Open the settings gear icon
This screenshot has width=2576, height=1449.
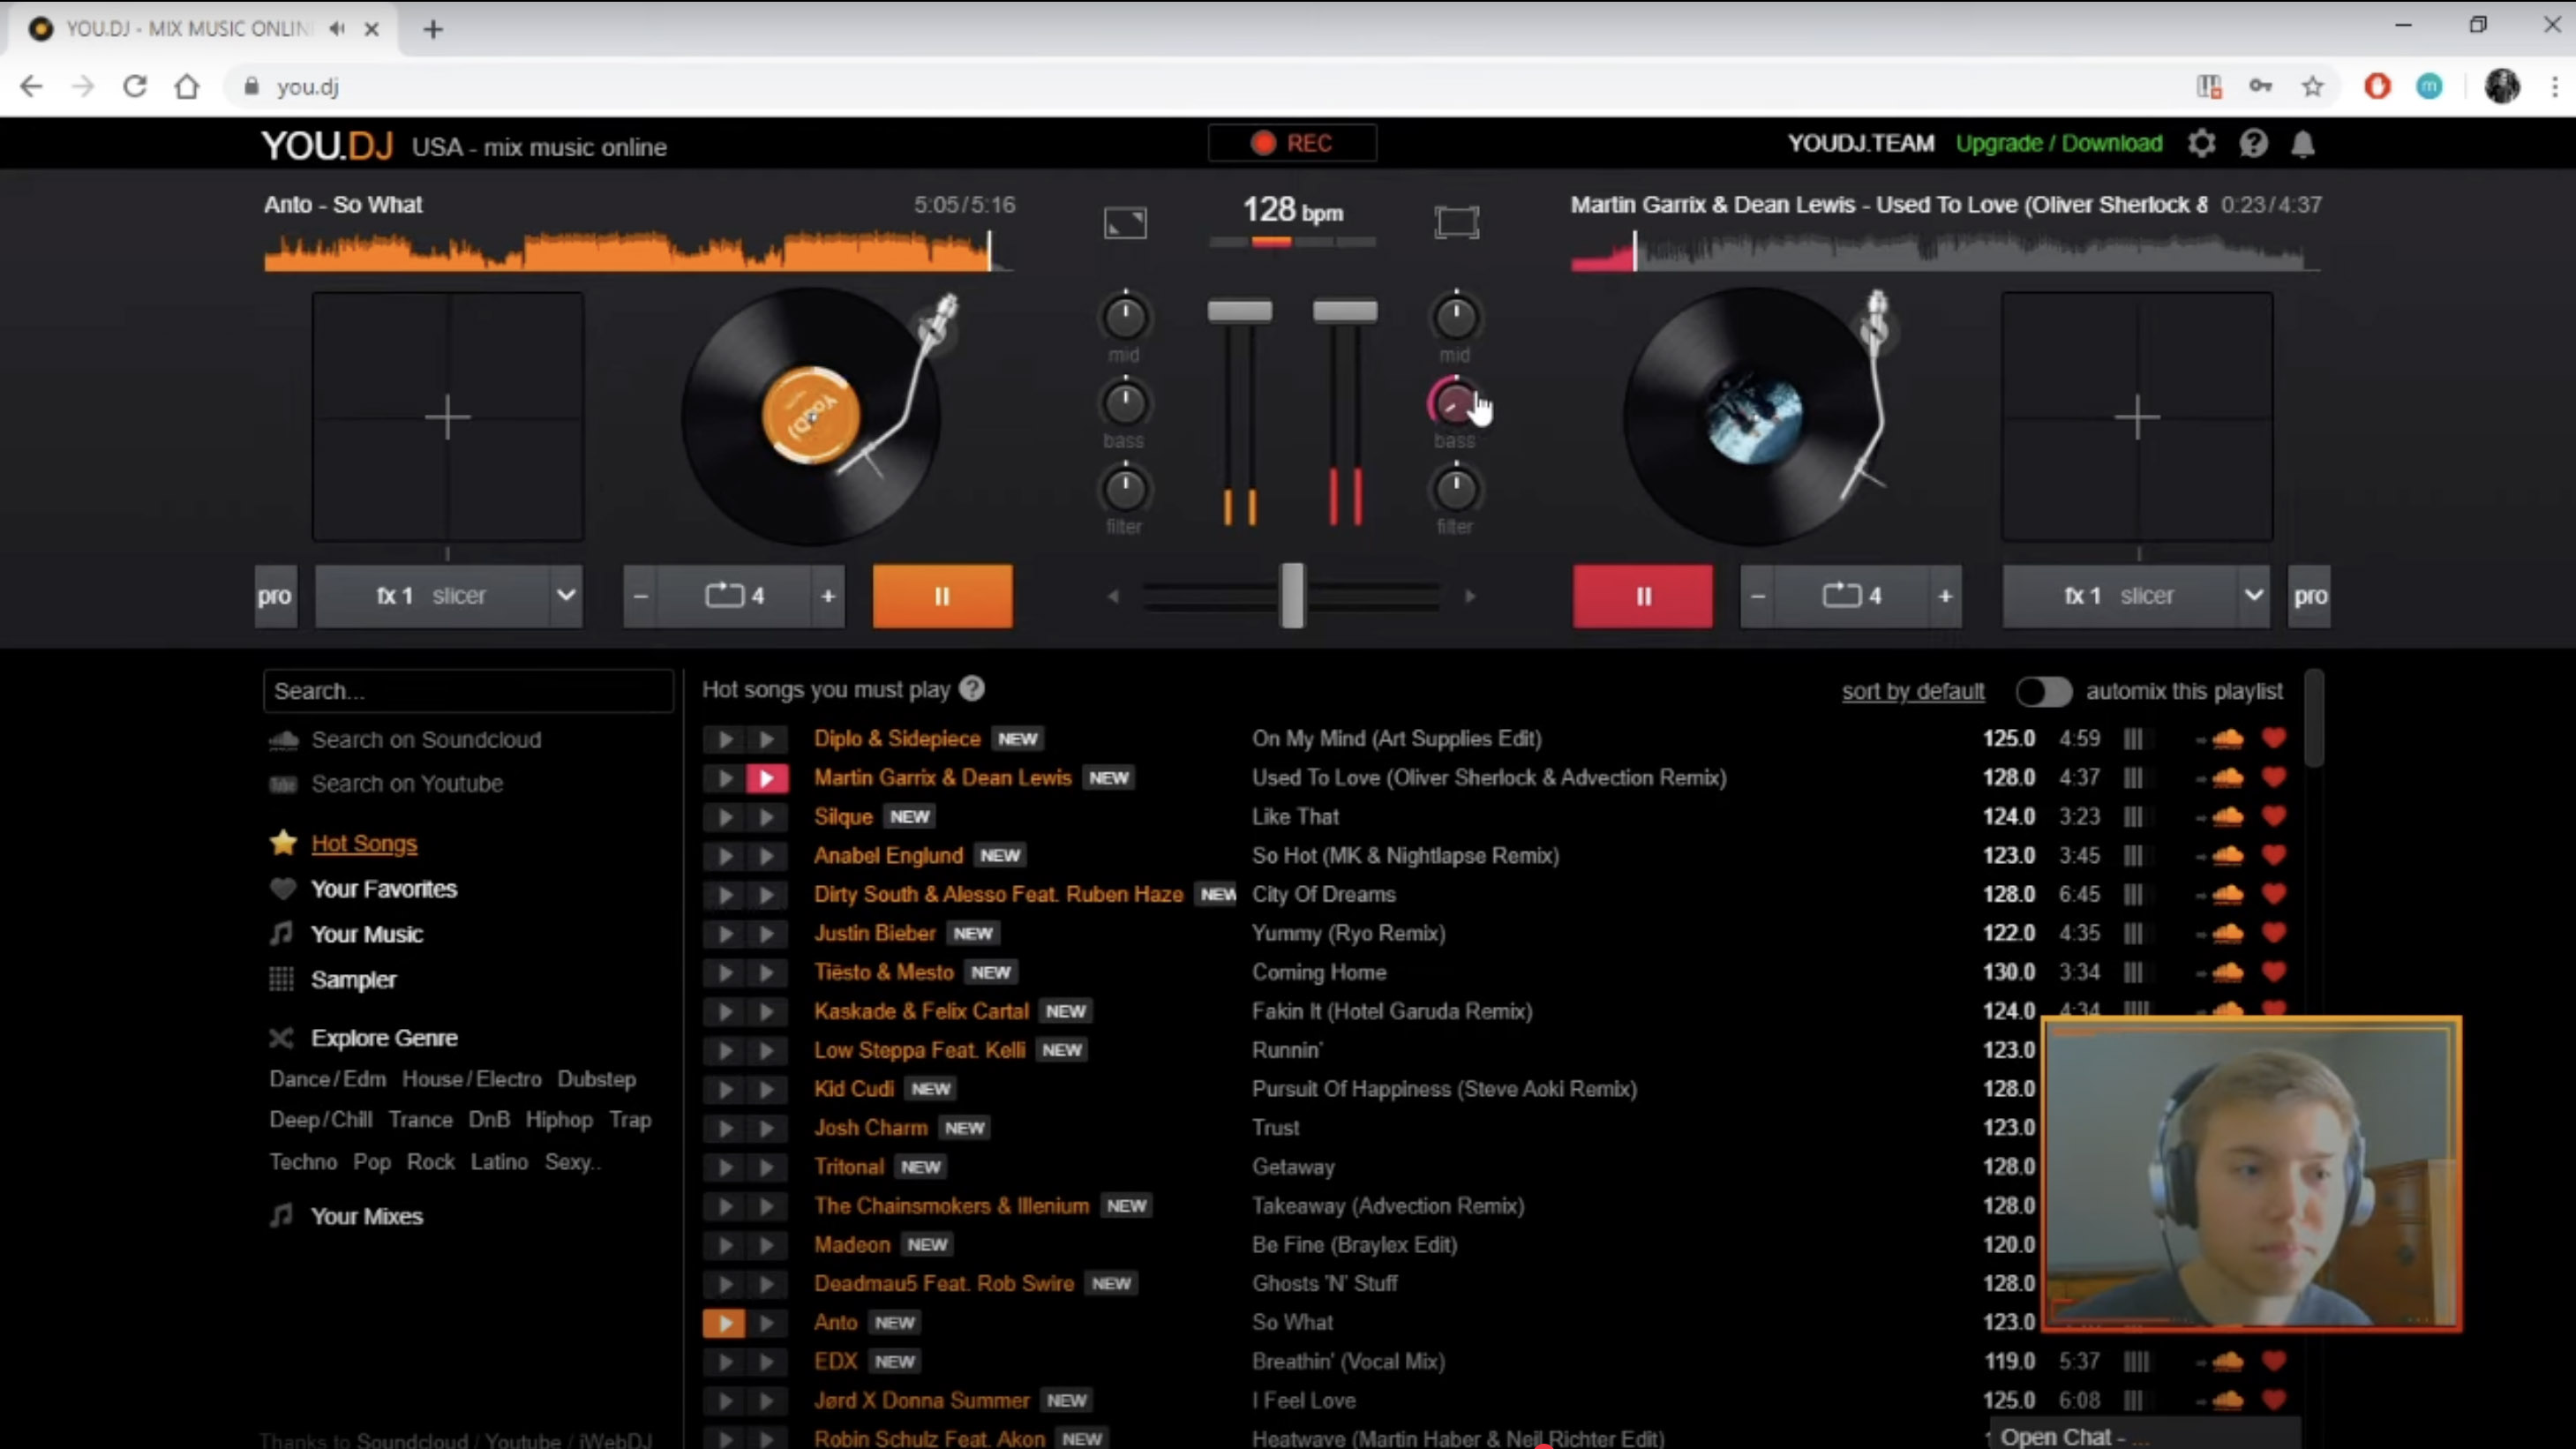pyautogui.click(x=2201, y=144)
